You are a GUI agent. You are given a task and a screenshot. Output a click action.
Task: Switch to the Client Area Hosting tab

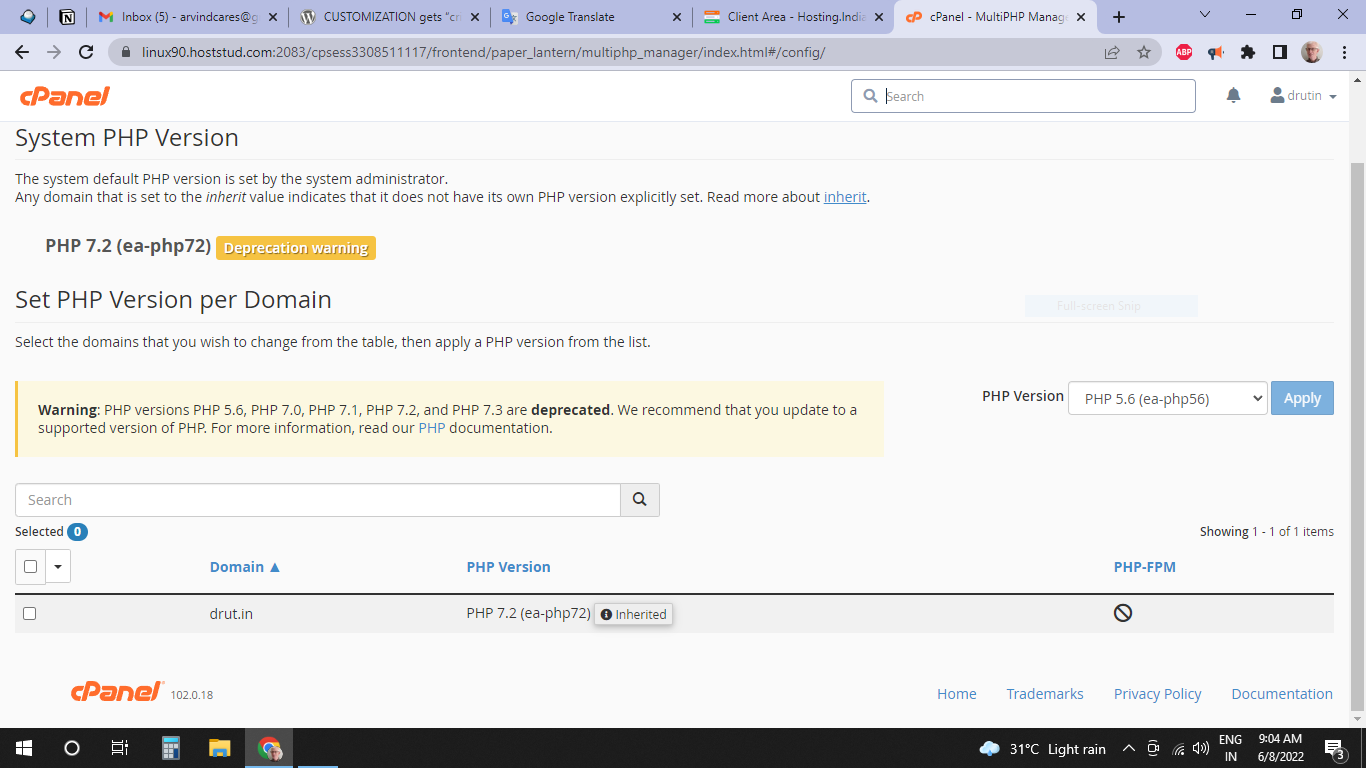click(793, 17)
